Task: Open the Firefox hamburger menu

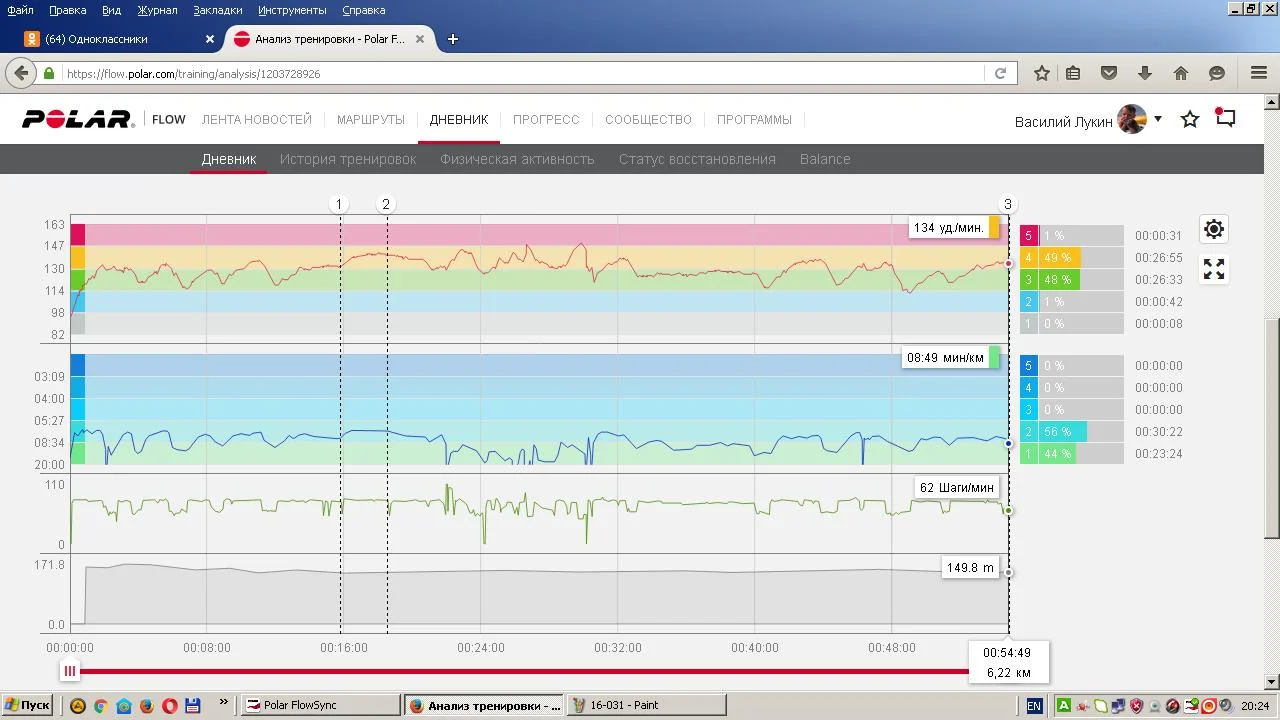Action: (1259, 73)
